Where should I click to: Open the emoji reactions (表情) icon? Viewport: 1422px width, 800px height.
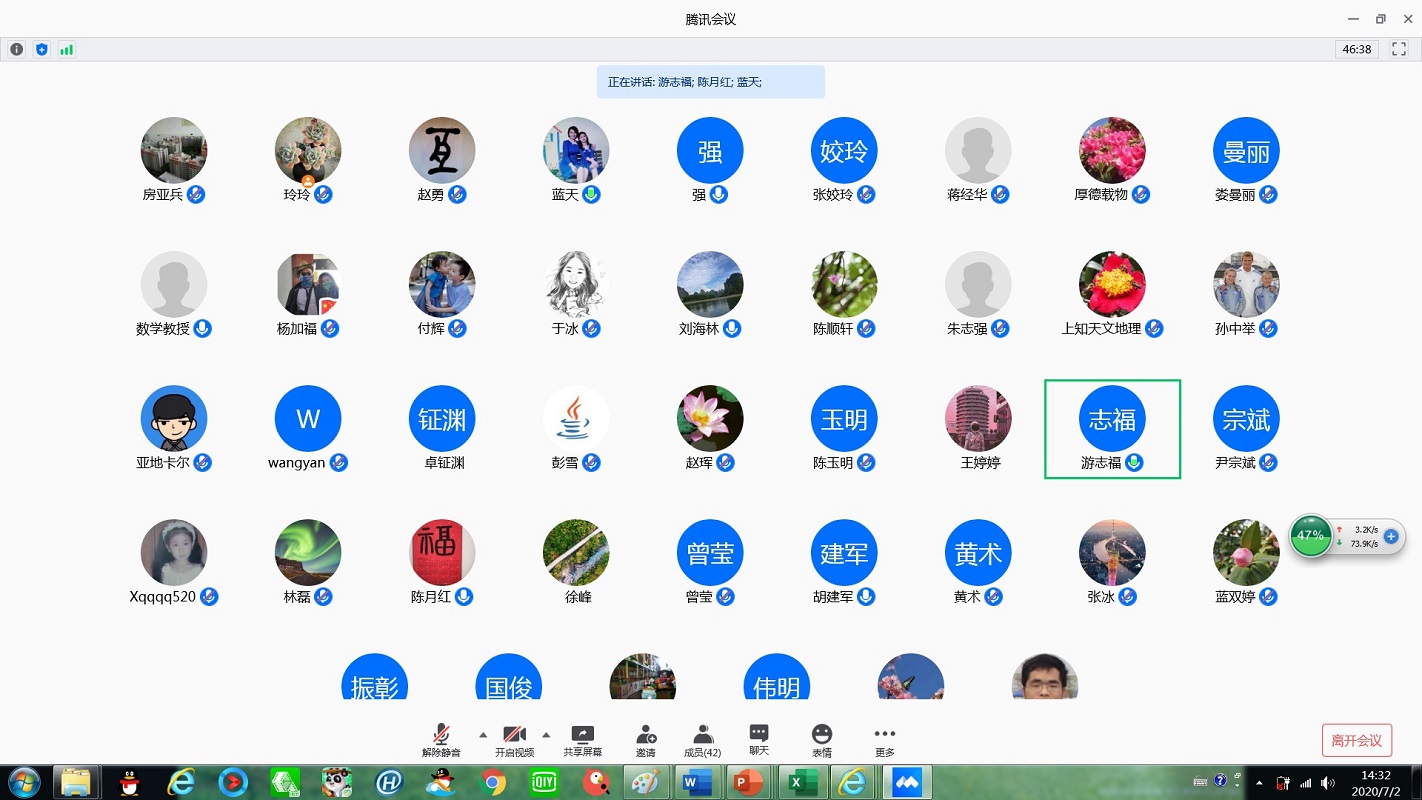(x=822, y=740)
